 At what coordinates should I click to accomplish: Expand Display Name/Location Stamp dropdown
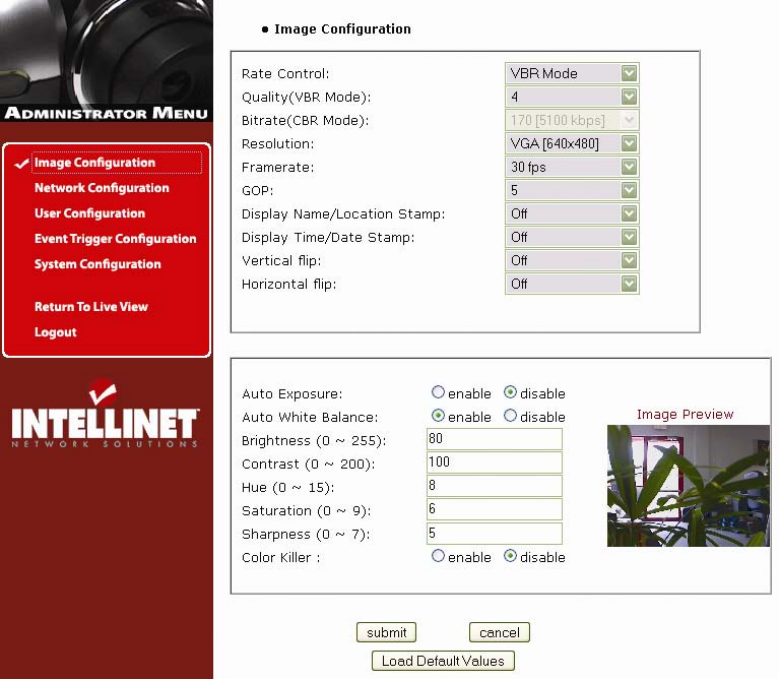pyautogui.click(x=572, y=214)
